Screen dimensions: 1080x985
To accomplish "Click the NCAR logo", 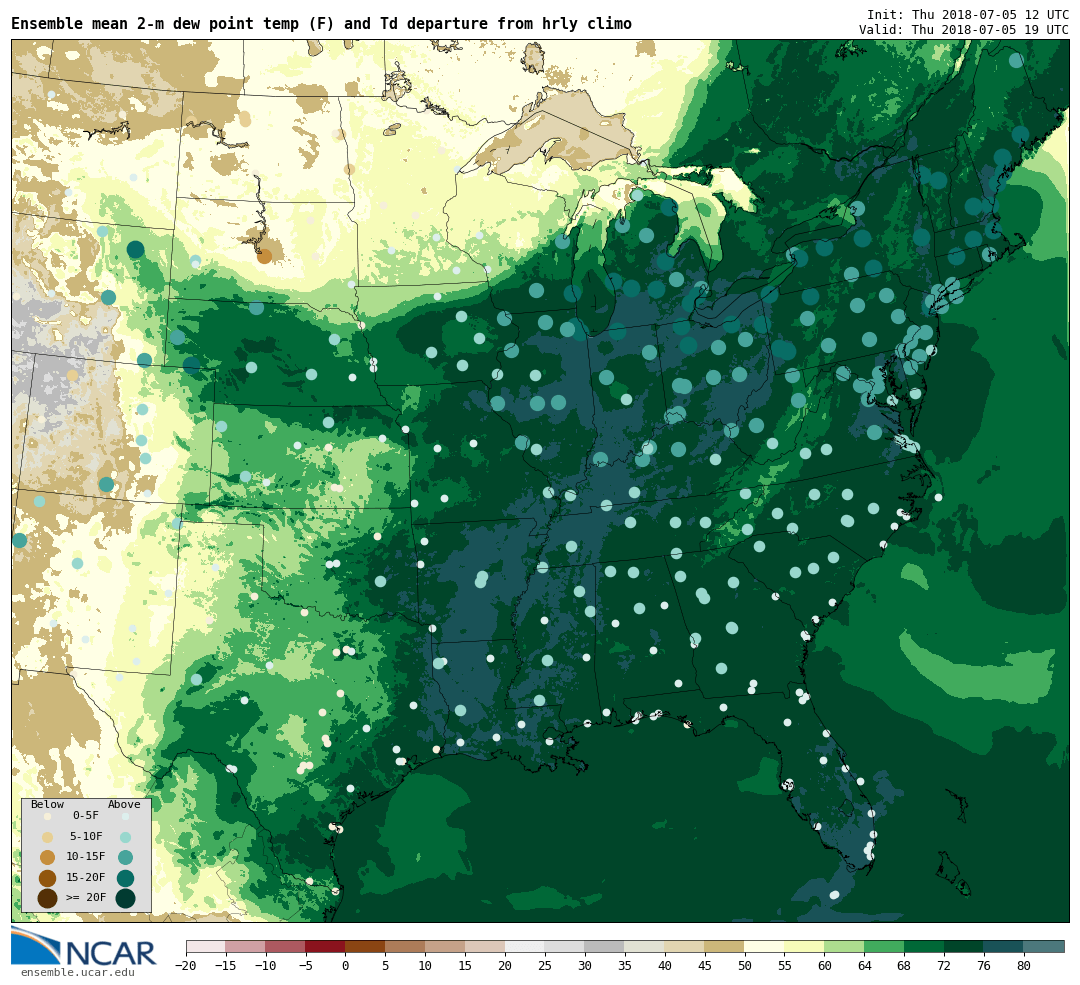I will click(x=84, y=949).
